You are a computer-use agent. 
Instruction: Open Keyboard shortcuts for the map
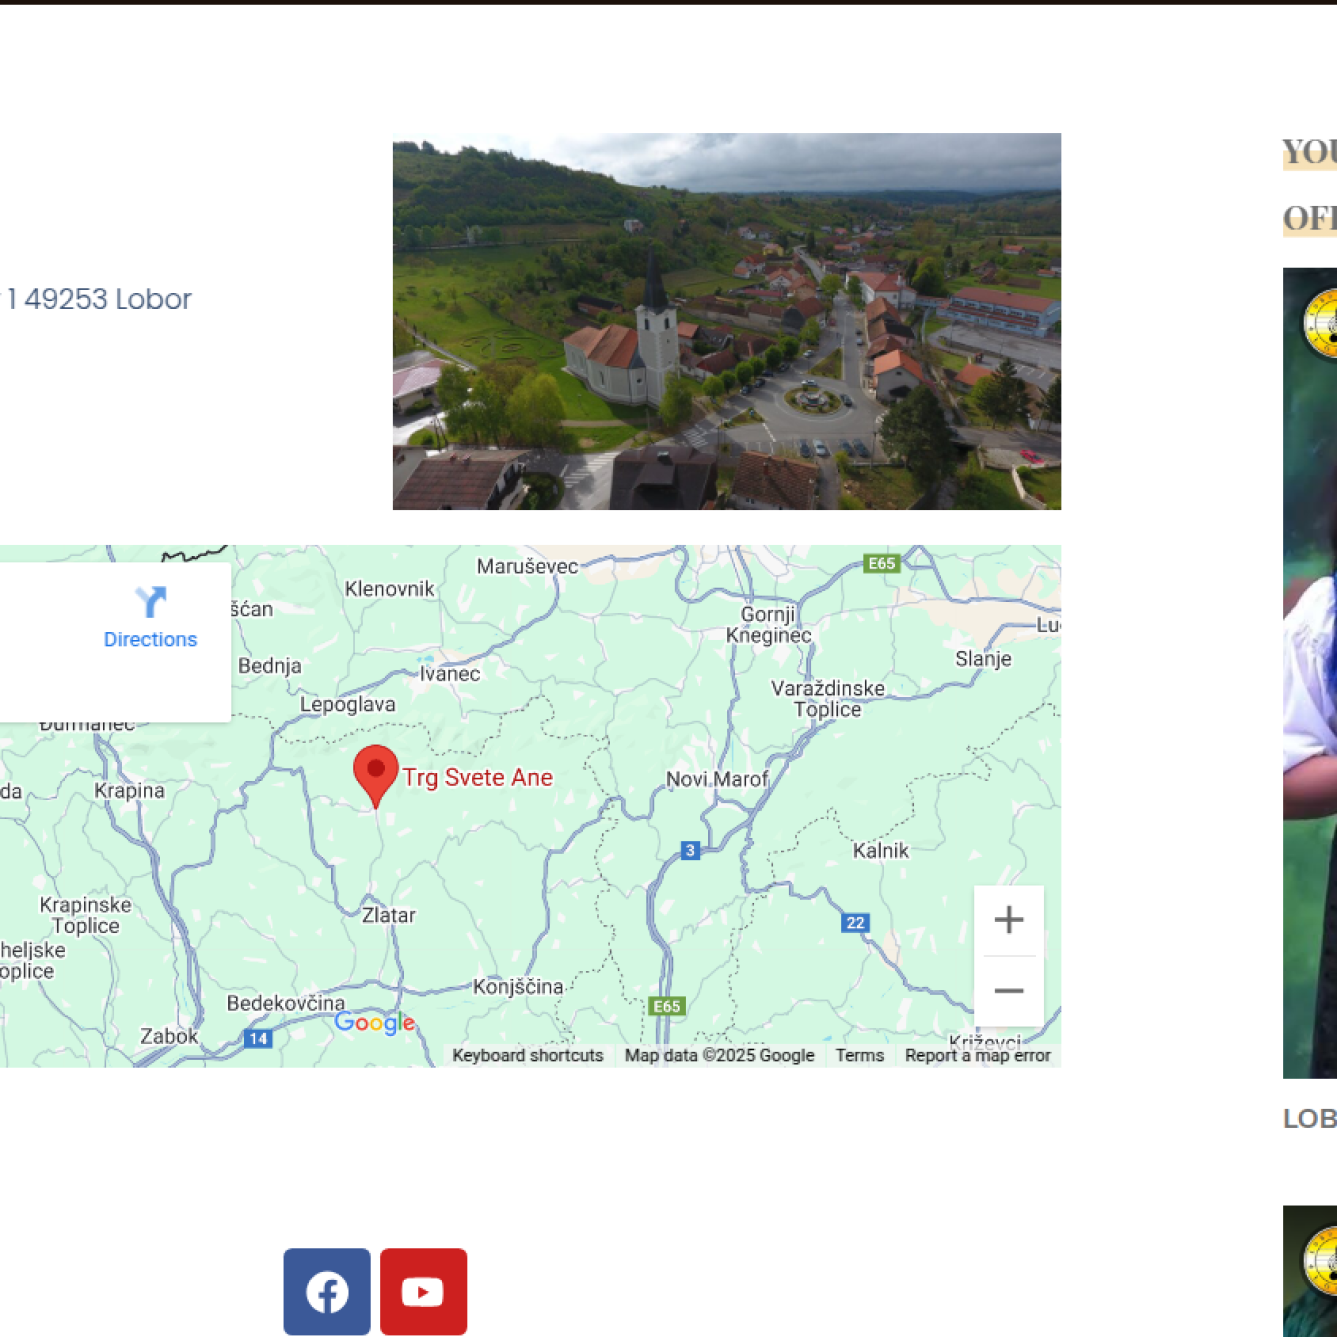527,1056
